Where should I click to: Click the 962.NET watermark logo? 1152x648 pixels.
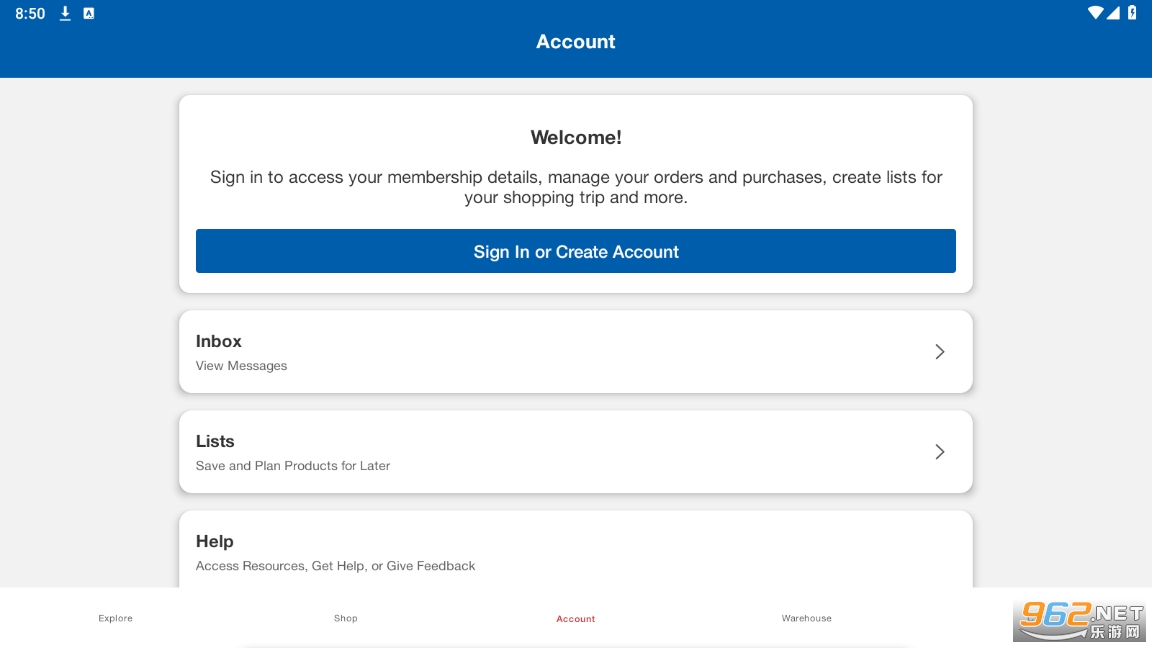(x=1080, y=621)
